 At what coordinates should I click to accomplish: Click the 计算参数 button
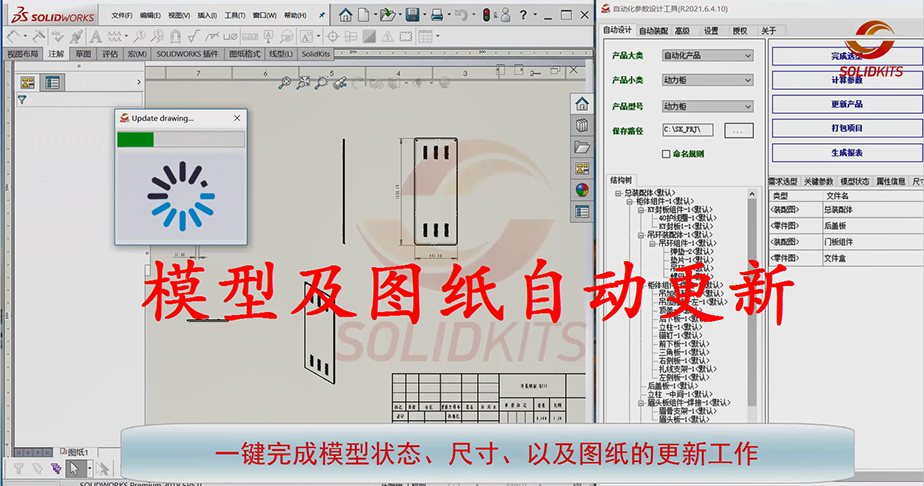coord(847,80)
